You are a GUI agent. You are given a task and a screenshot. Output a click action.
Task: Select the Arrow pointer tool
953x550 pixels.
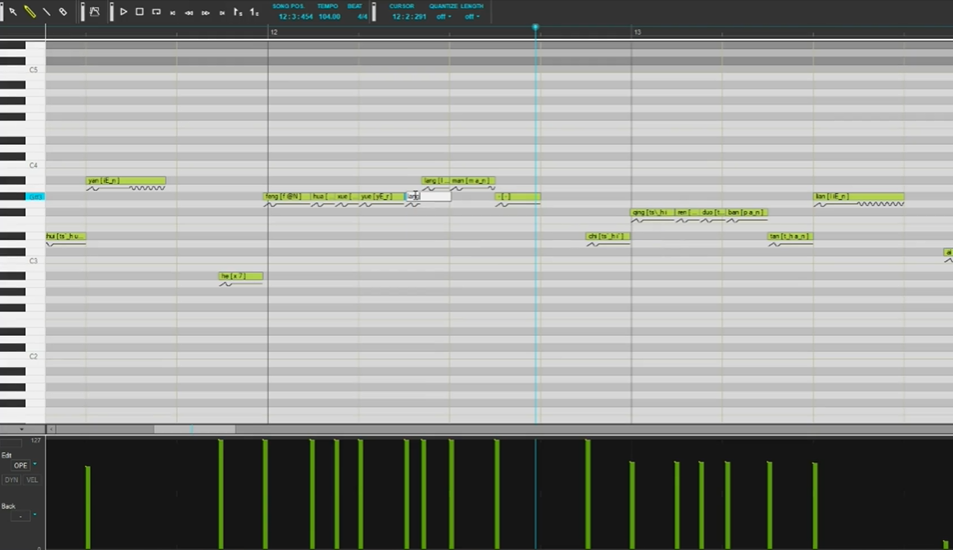(13, 12)
